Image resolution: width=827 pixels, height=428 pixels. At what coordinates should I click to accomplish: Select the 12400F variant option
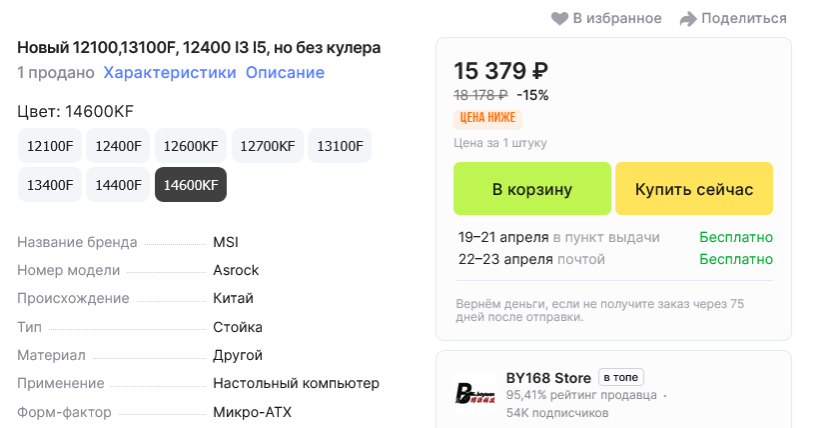(118, 146)
